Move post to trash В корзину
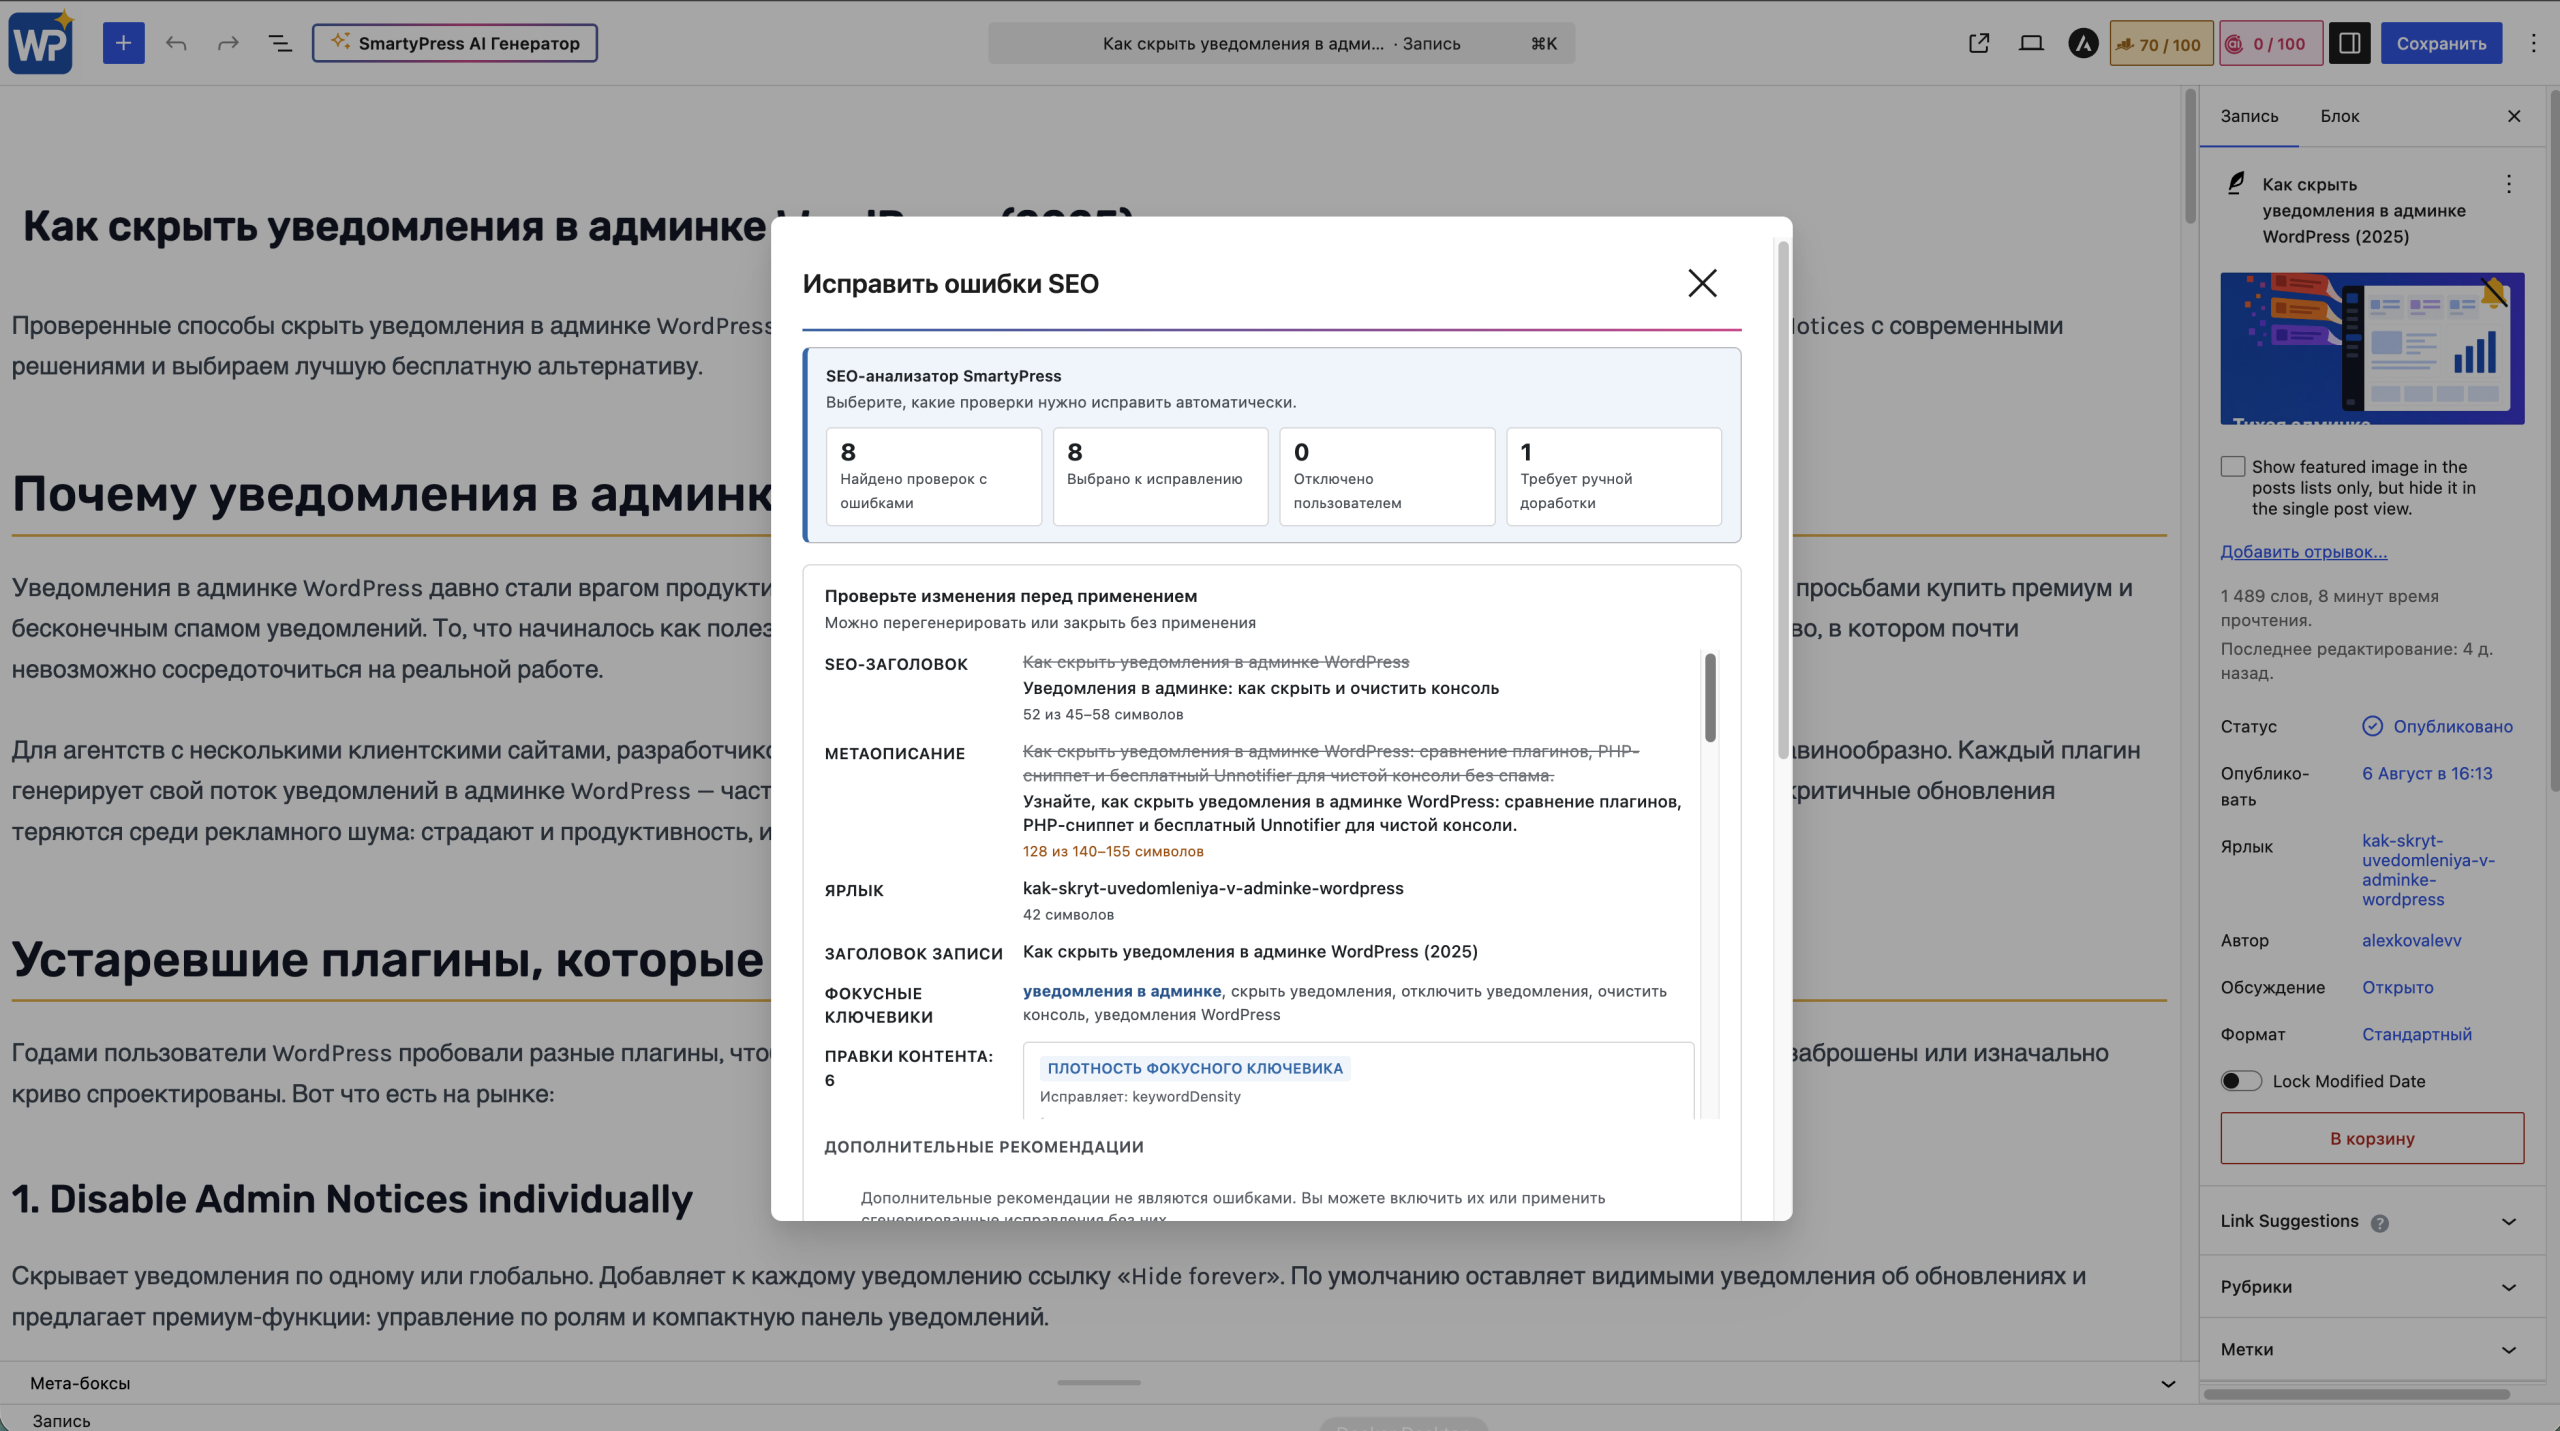 pyautogui.click(x=2372, y=1138)
